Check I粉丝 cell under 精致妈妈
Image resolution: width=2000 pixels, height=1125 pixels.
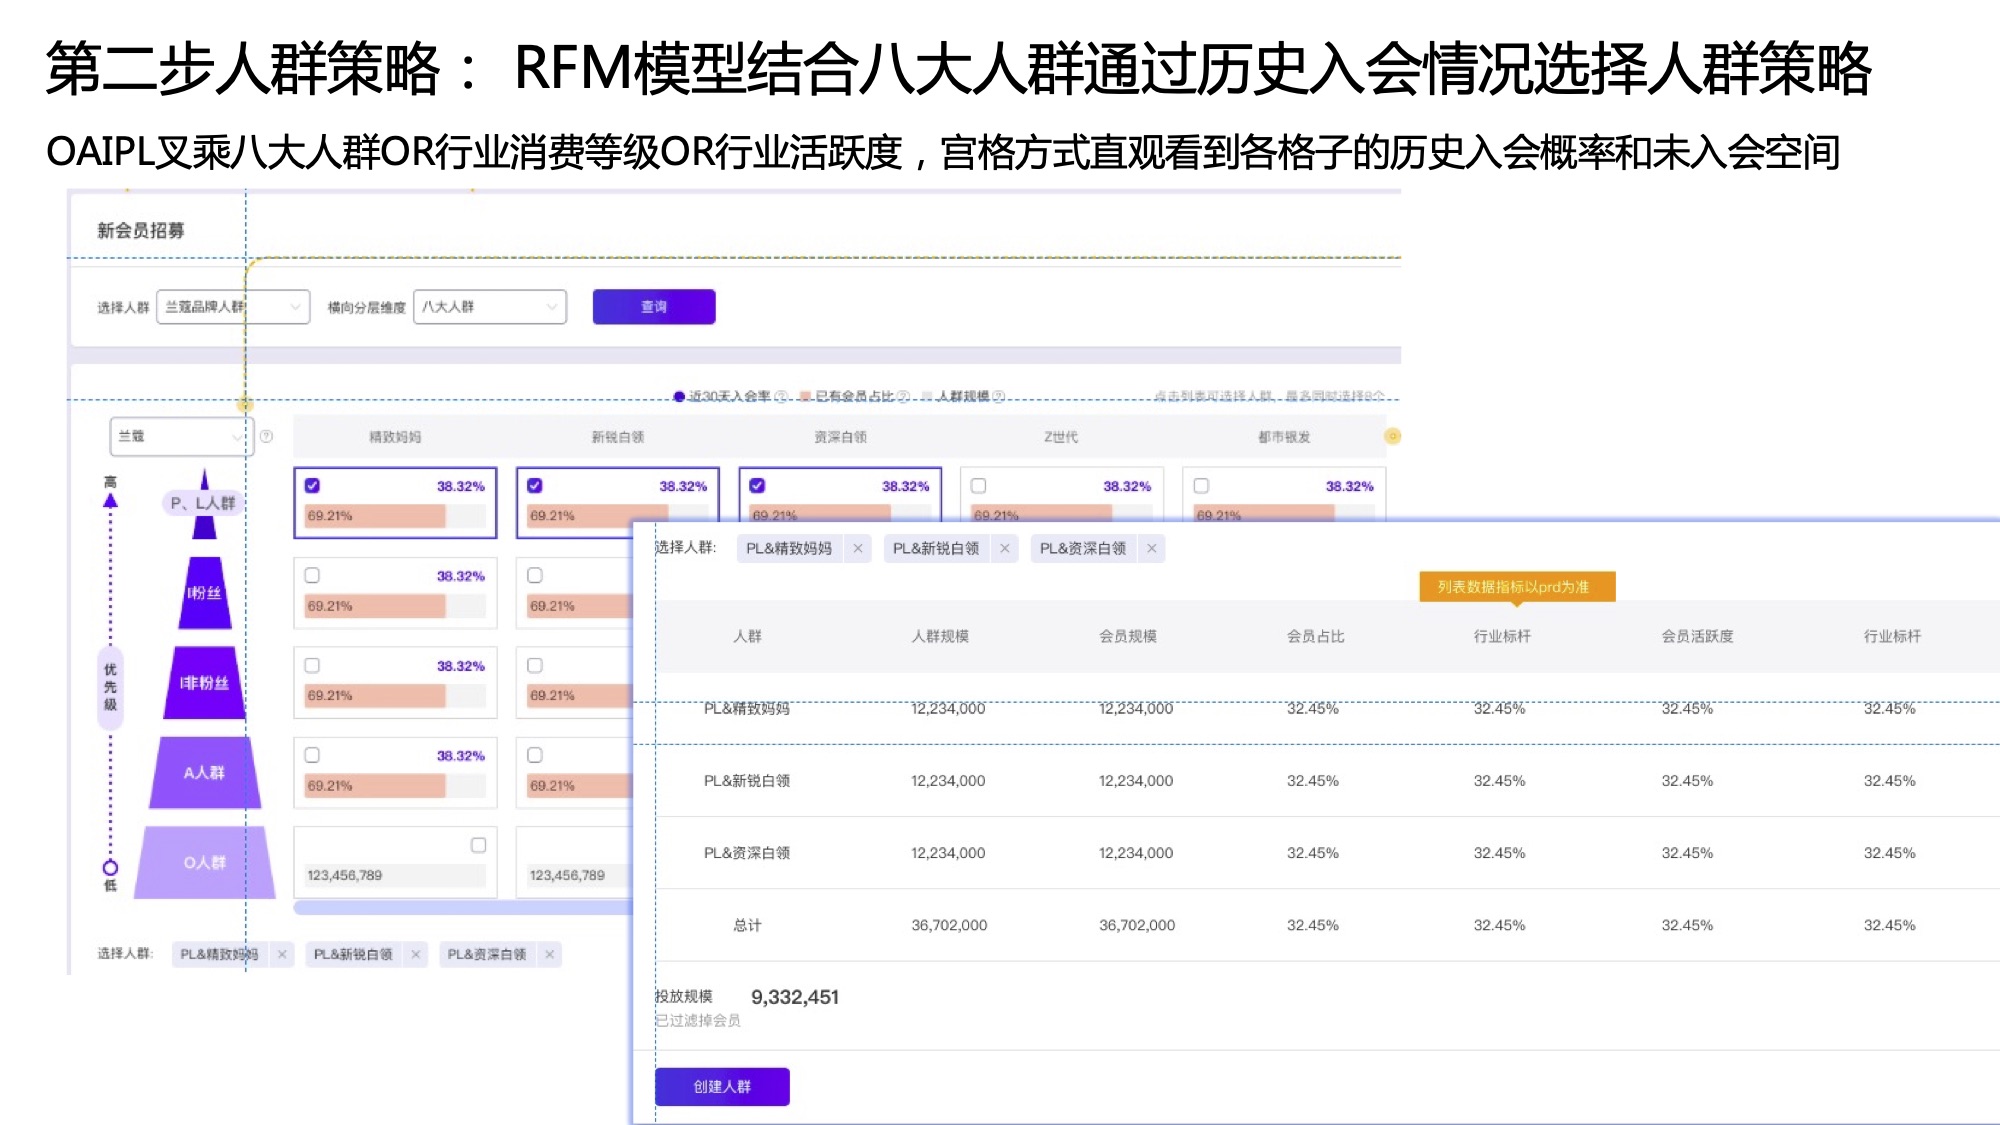coord(312,575)
